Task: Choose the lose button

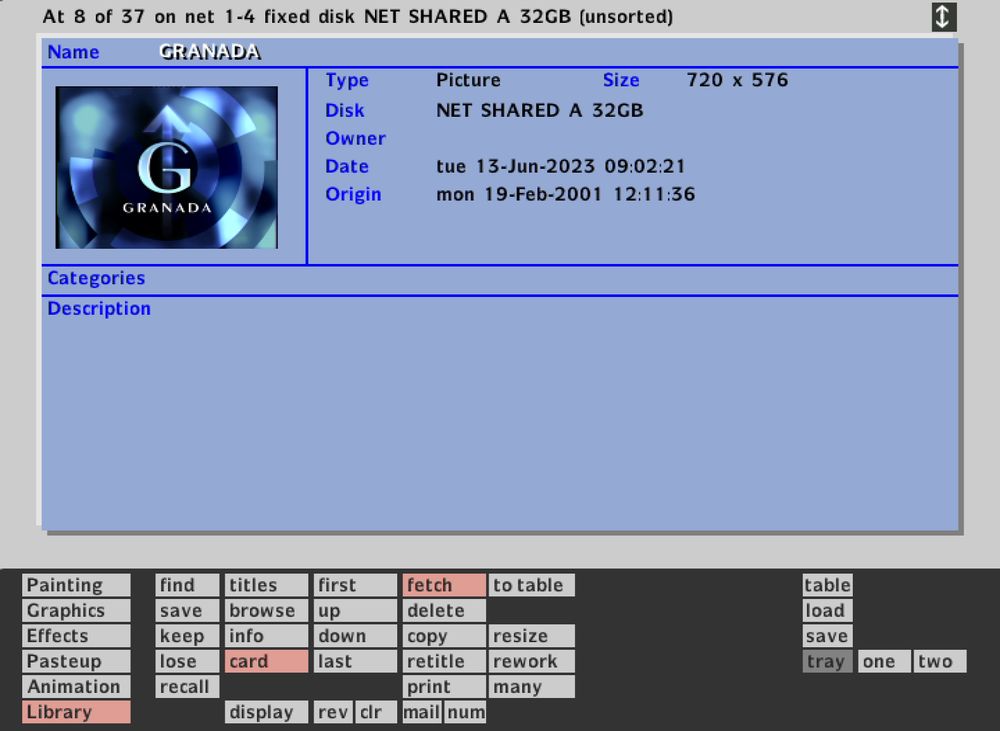Action: click(x=187, y=661)
